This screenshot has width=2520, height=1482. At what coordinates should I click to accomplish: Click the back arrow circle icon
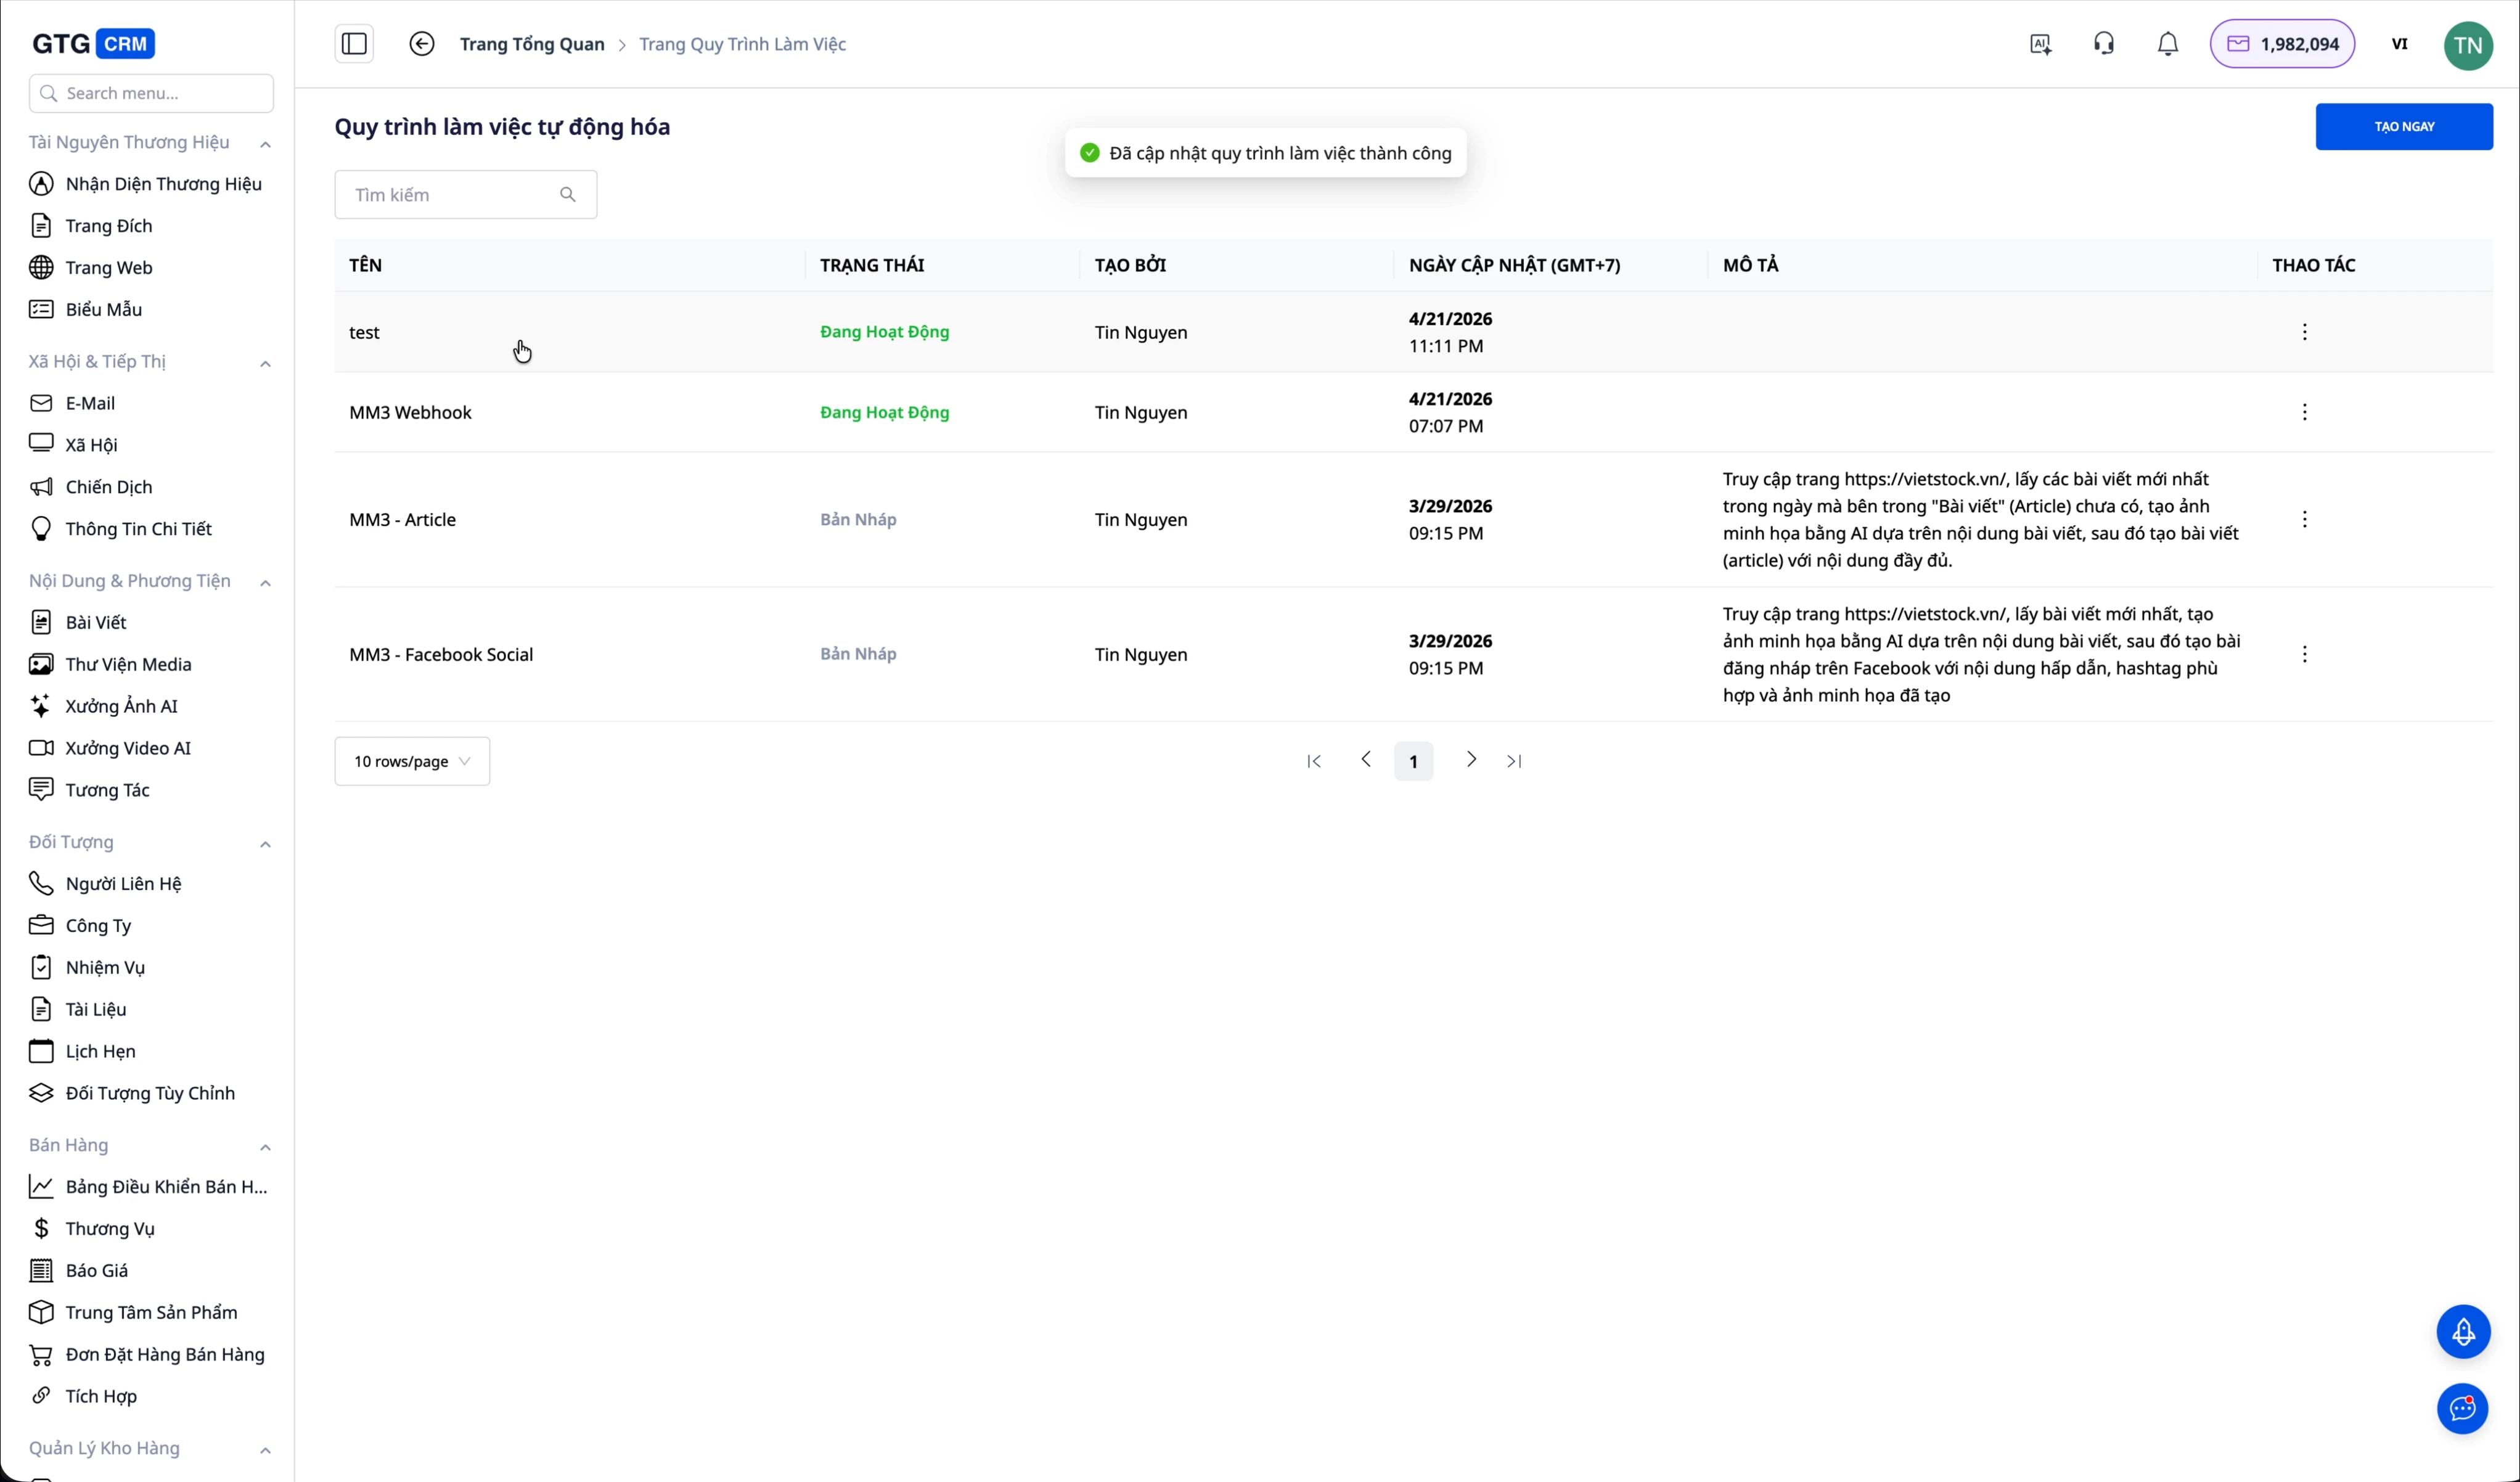422,44
